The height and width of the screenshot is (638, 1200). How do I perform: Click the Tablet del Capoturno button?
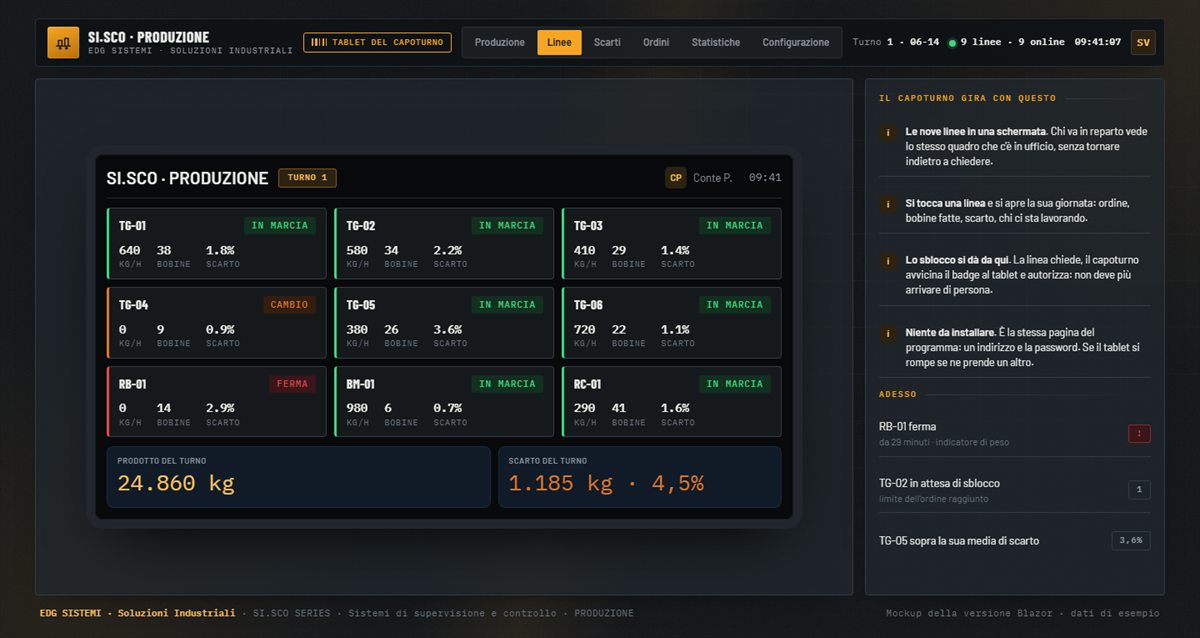click(x=378, y=42)
